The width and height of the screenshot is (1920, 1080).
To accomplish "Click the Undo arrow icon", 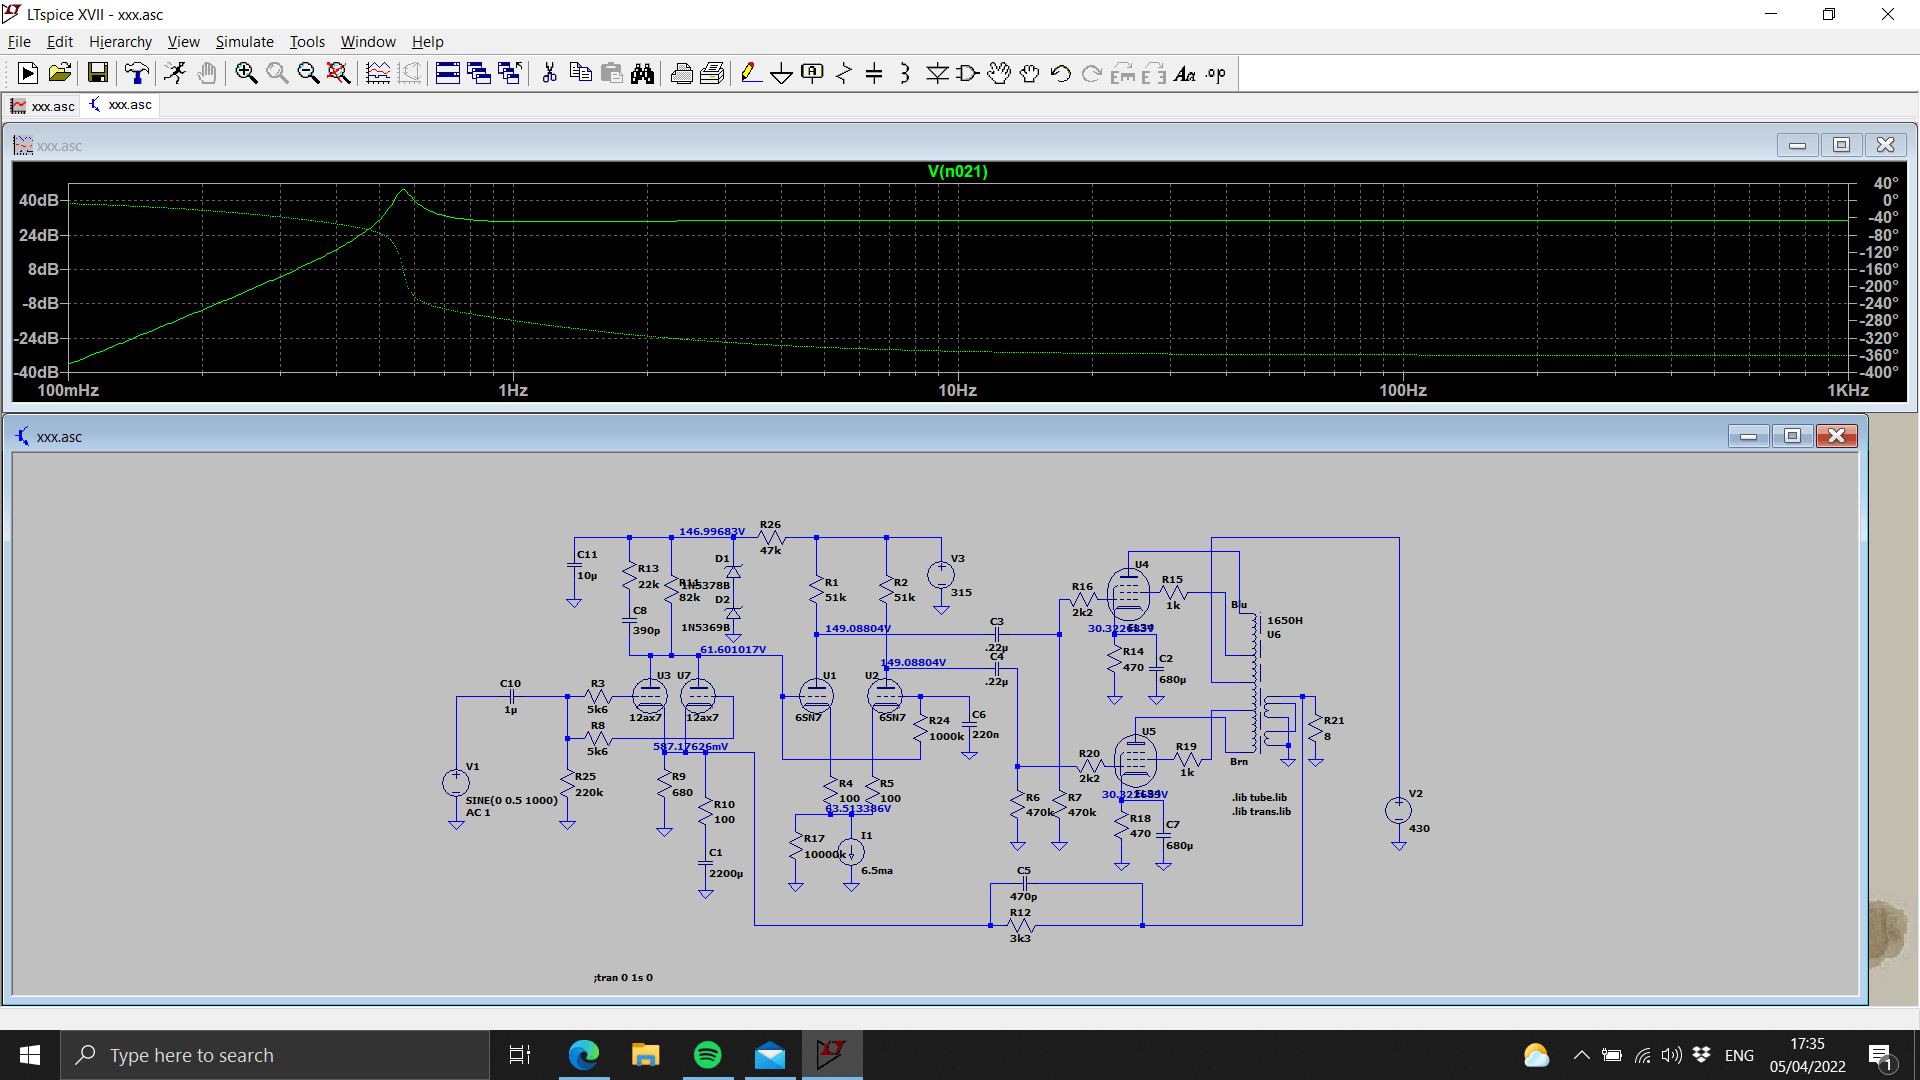I will point(1061,73).
